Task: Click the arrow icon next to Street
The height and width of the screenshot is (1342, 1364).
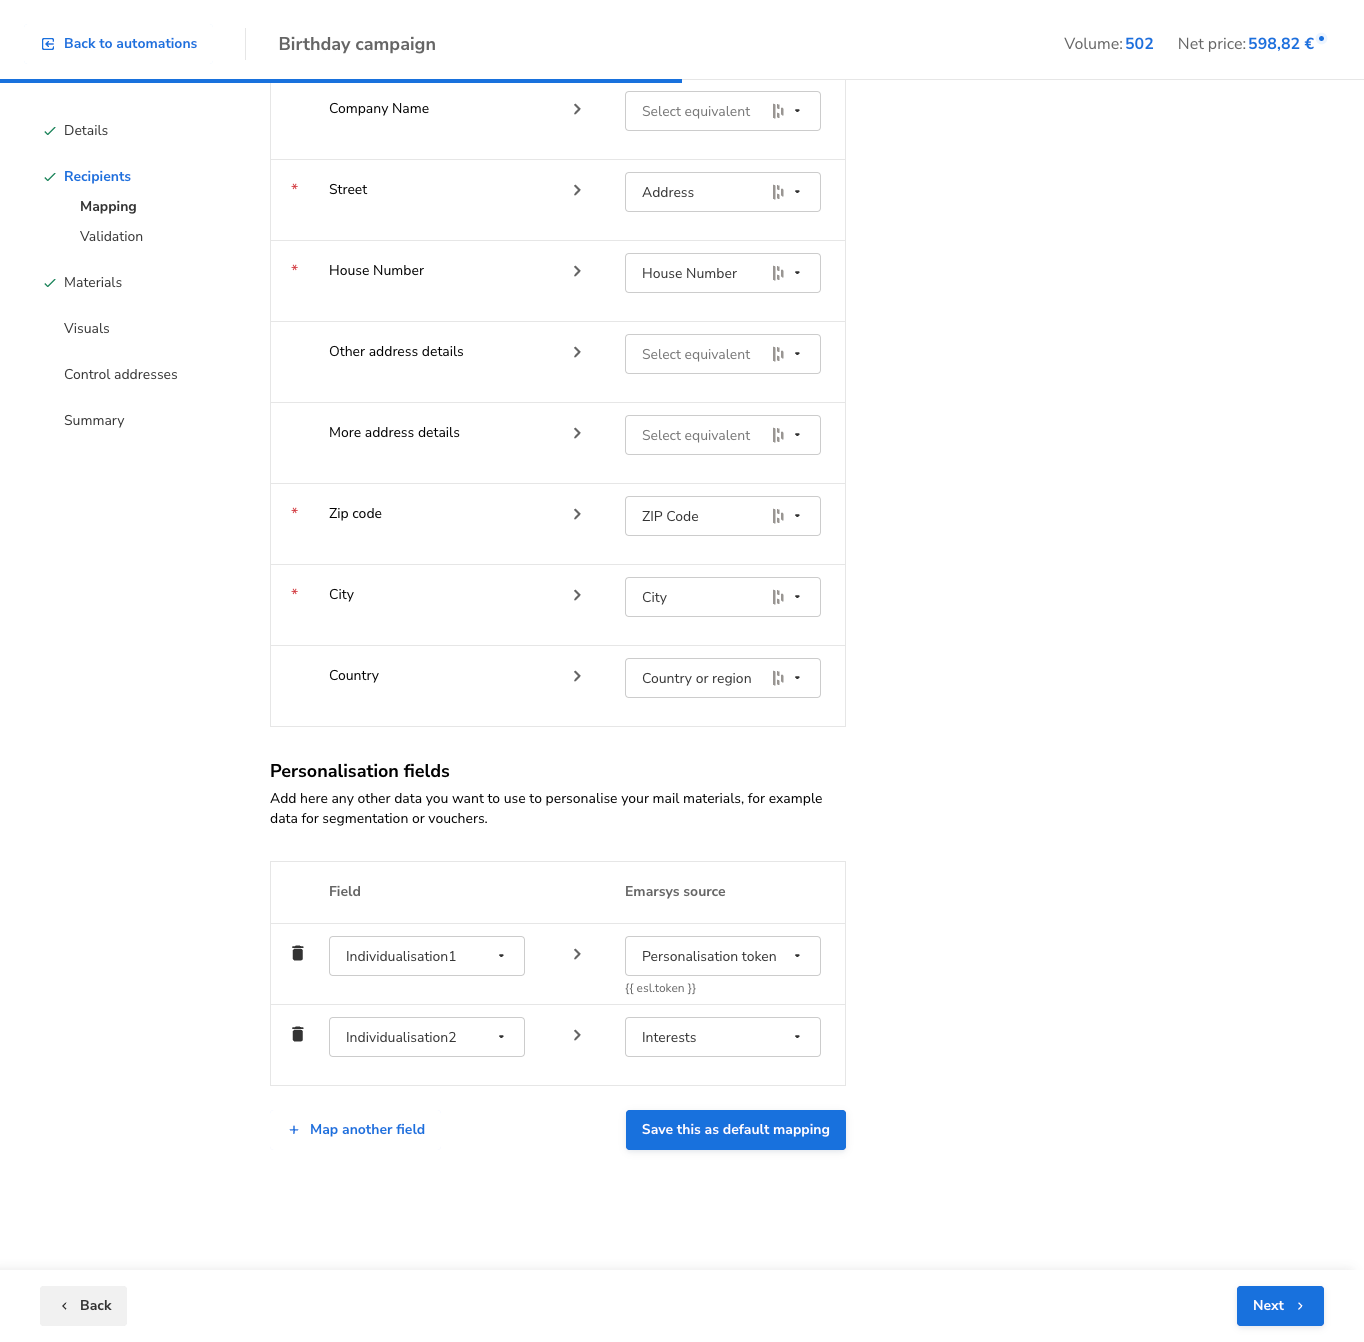Action: (577, 190)
